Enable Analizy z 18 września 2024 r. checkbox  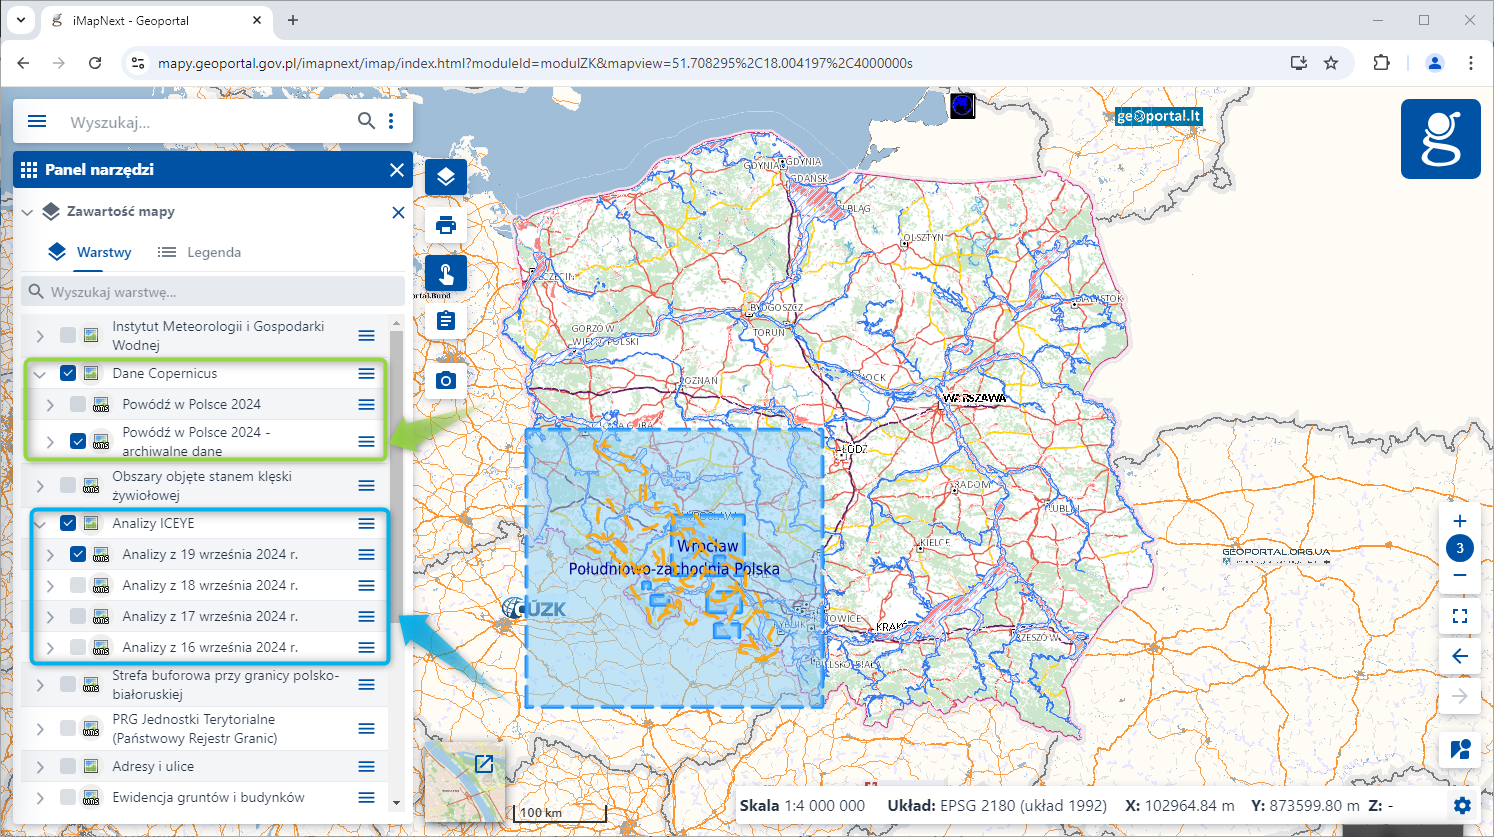click(78, 585)
